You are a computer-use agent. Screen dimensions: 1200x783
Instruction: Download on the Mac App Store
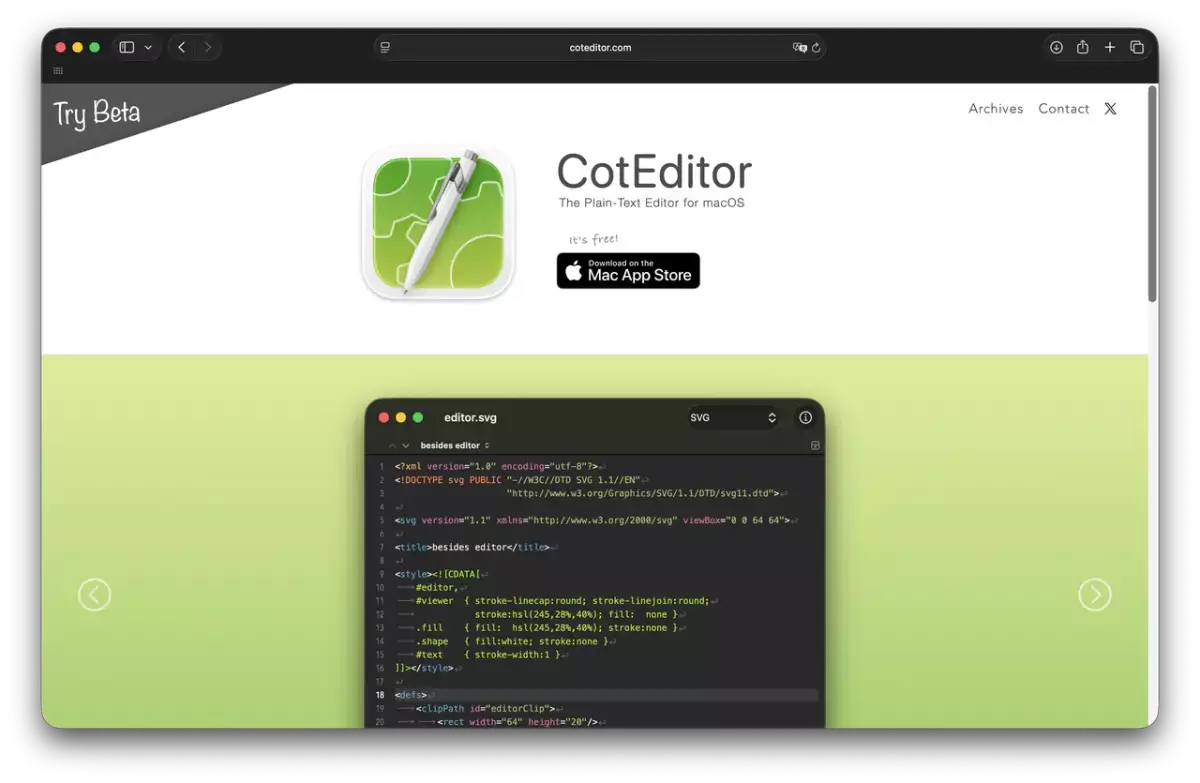click(x=628, y=271)
